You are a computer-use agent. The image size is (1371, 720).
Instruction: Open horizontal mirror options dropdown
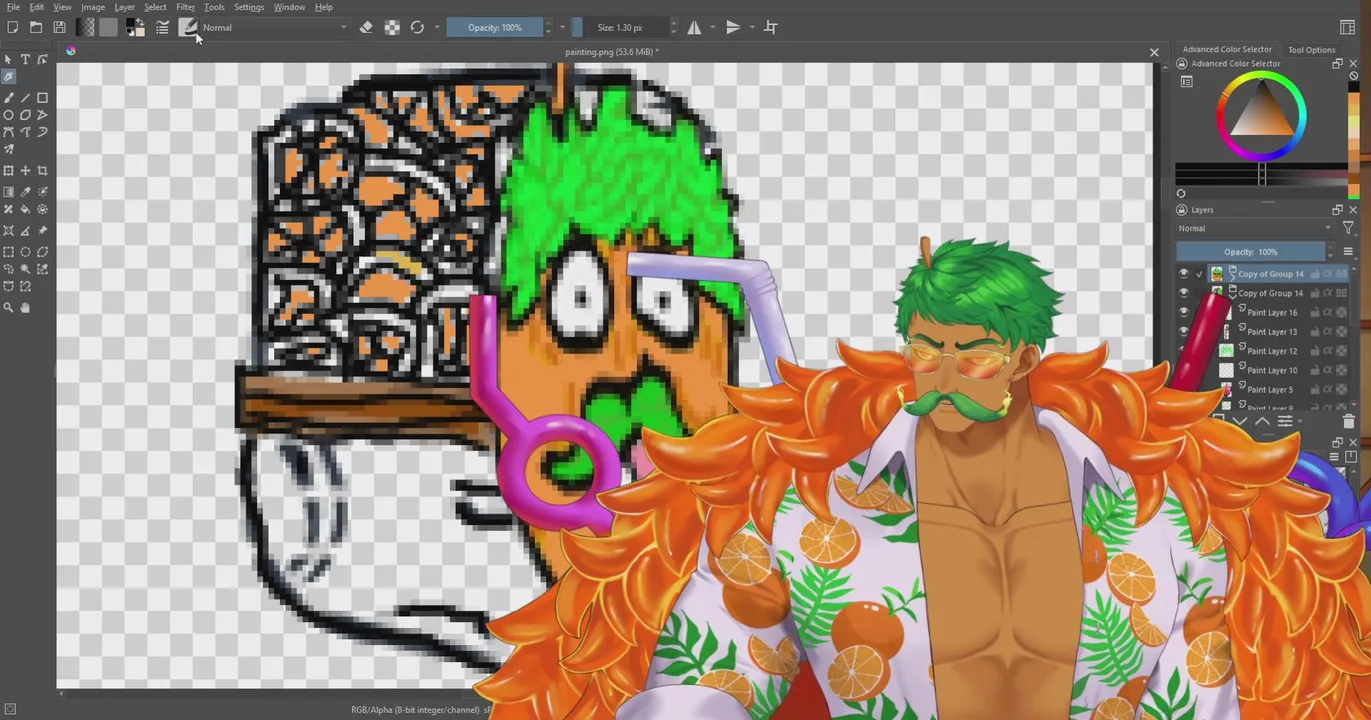[x=712, y=28]
